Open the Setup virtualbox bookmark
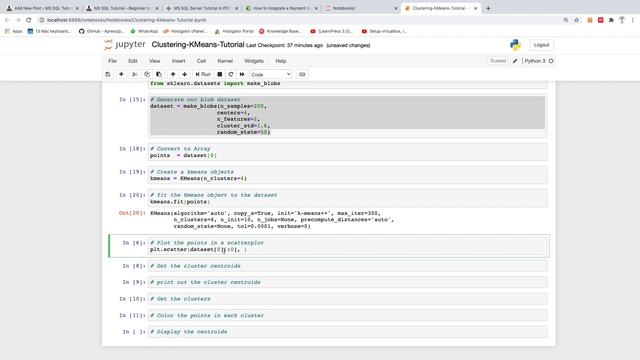The width and height of the screenshot is (640, 360). pos(384,31)
